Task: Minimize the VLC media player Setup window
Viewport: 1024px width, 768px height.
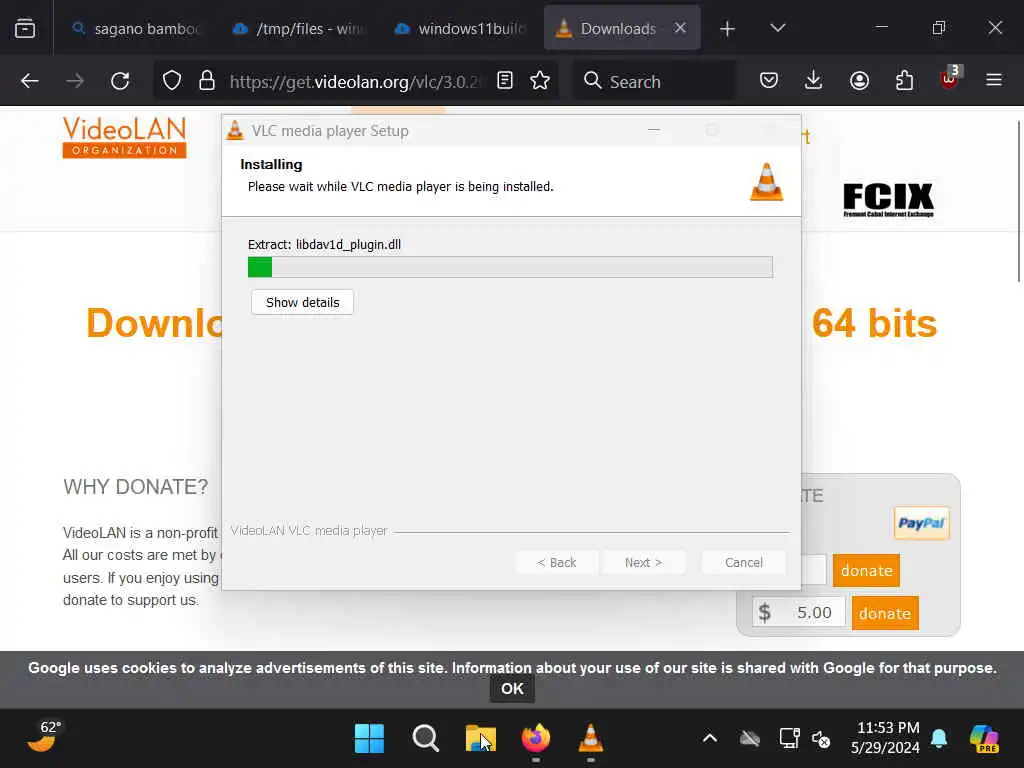Action: (x=654, y=130)
